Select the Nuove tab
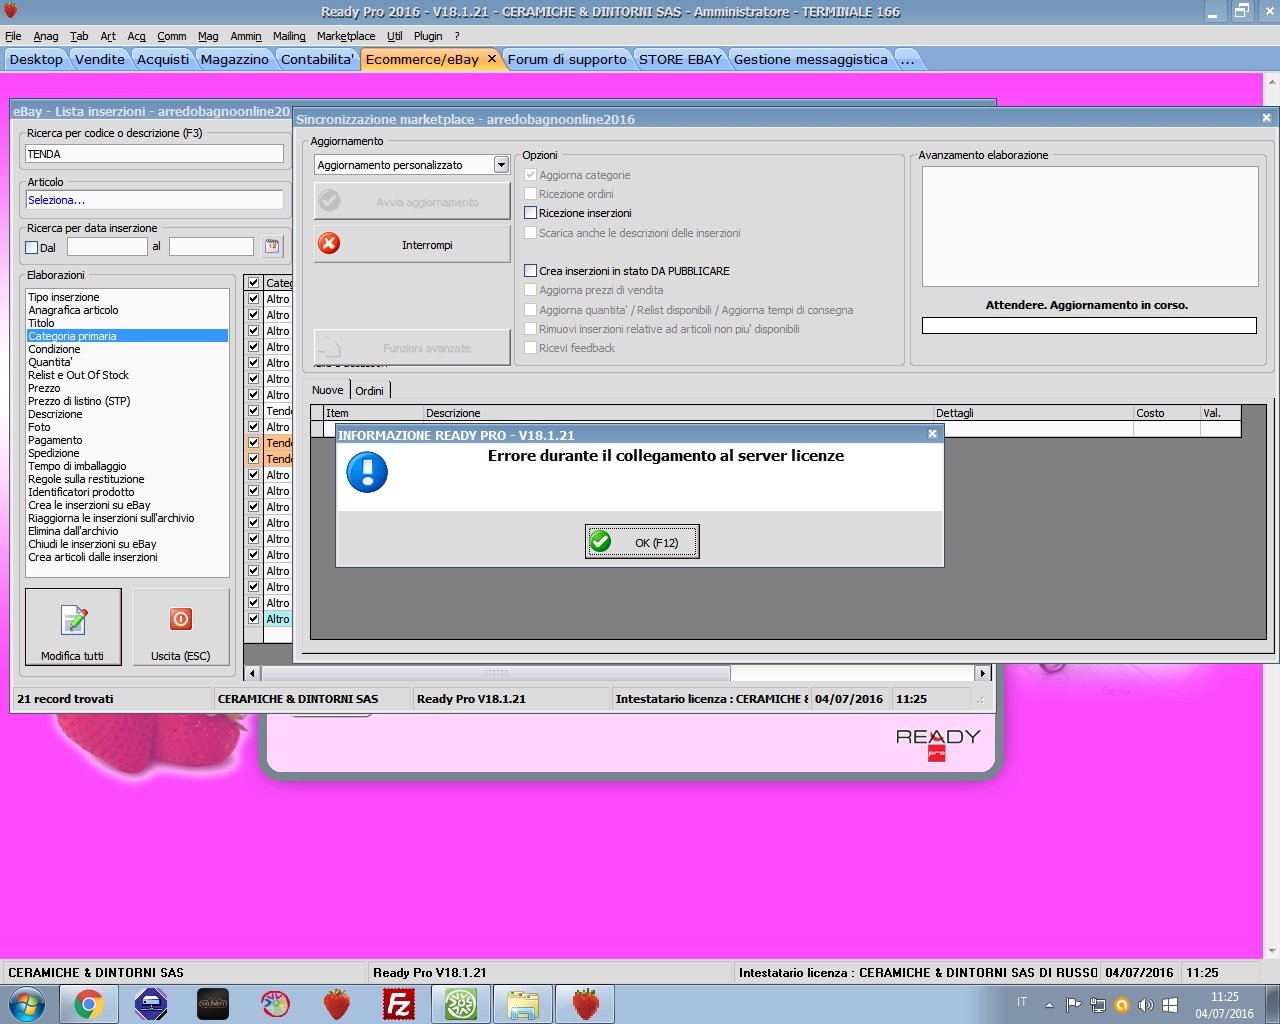 328,390
